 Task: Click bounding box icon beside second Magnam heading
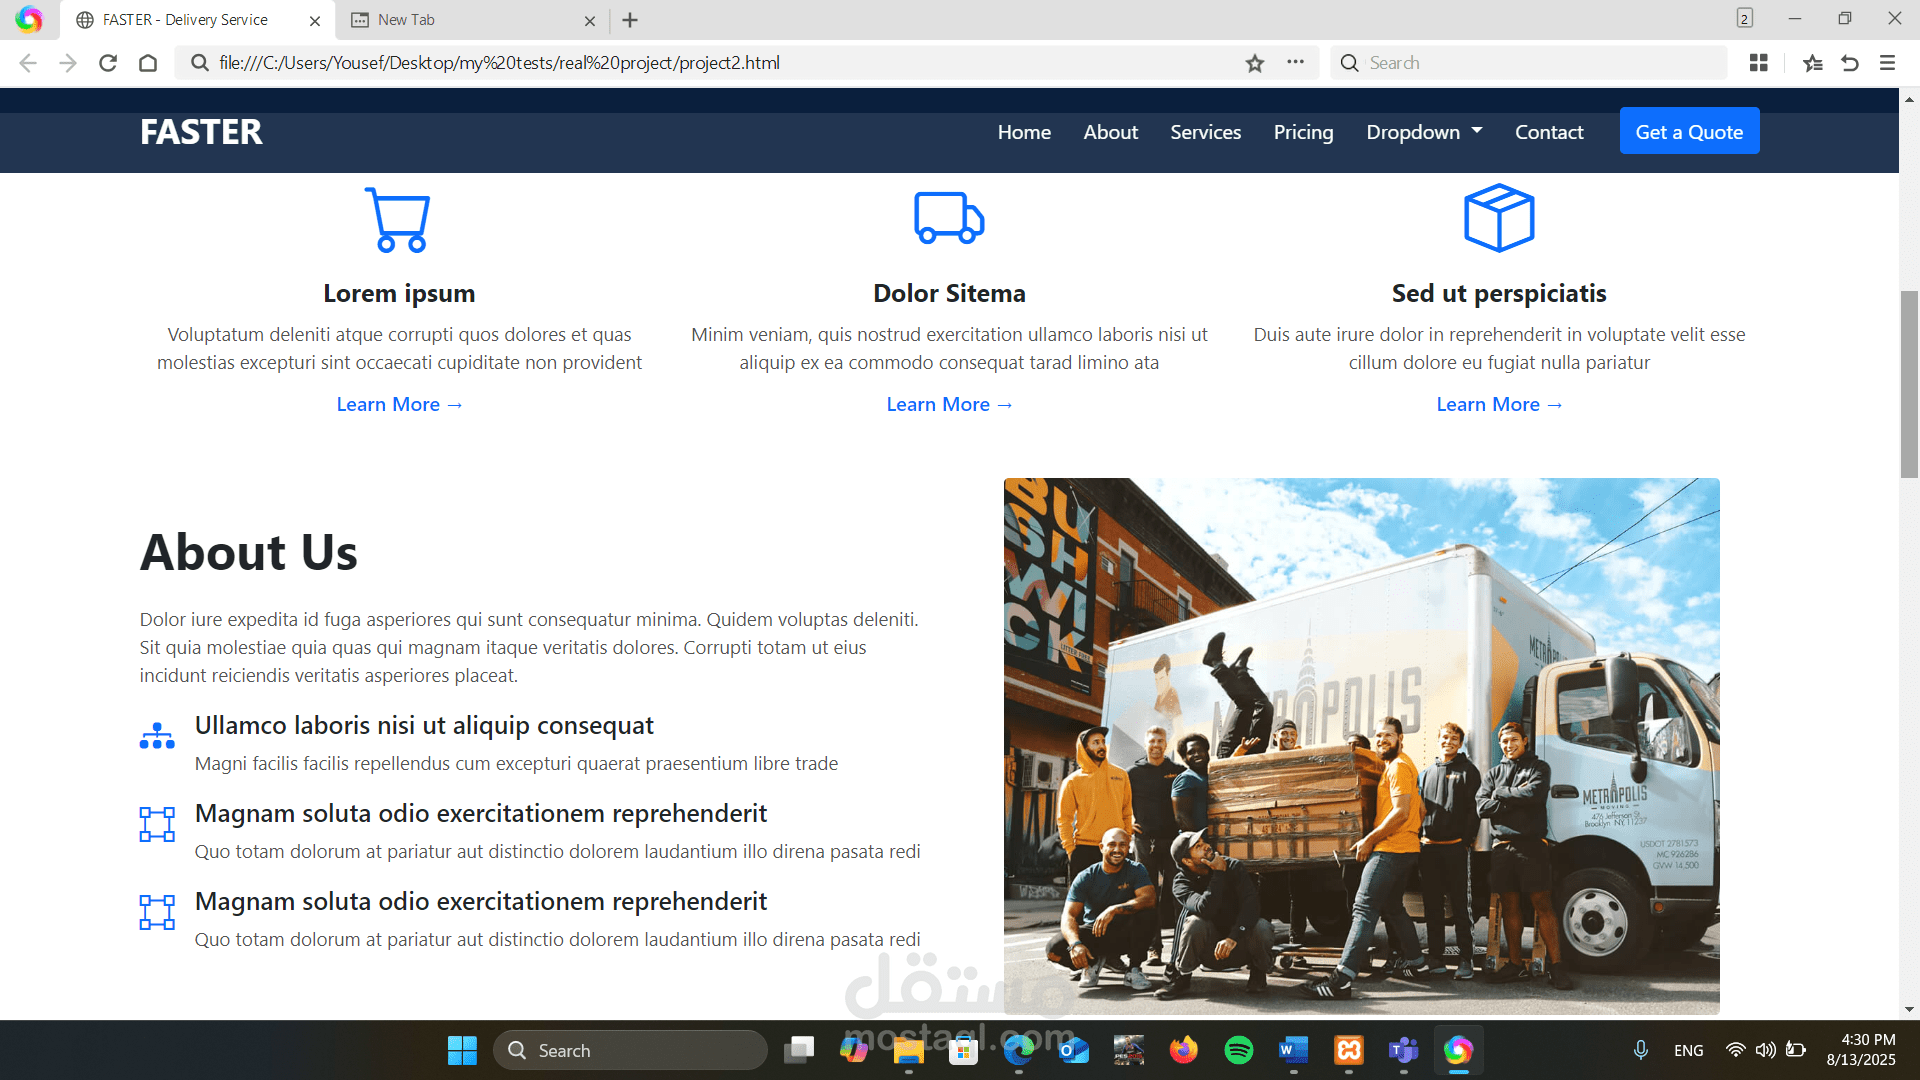[x=157, y=912]
